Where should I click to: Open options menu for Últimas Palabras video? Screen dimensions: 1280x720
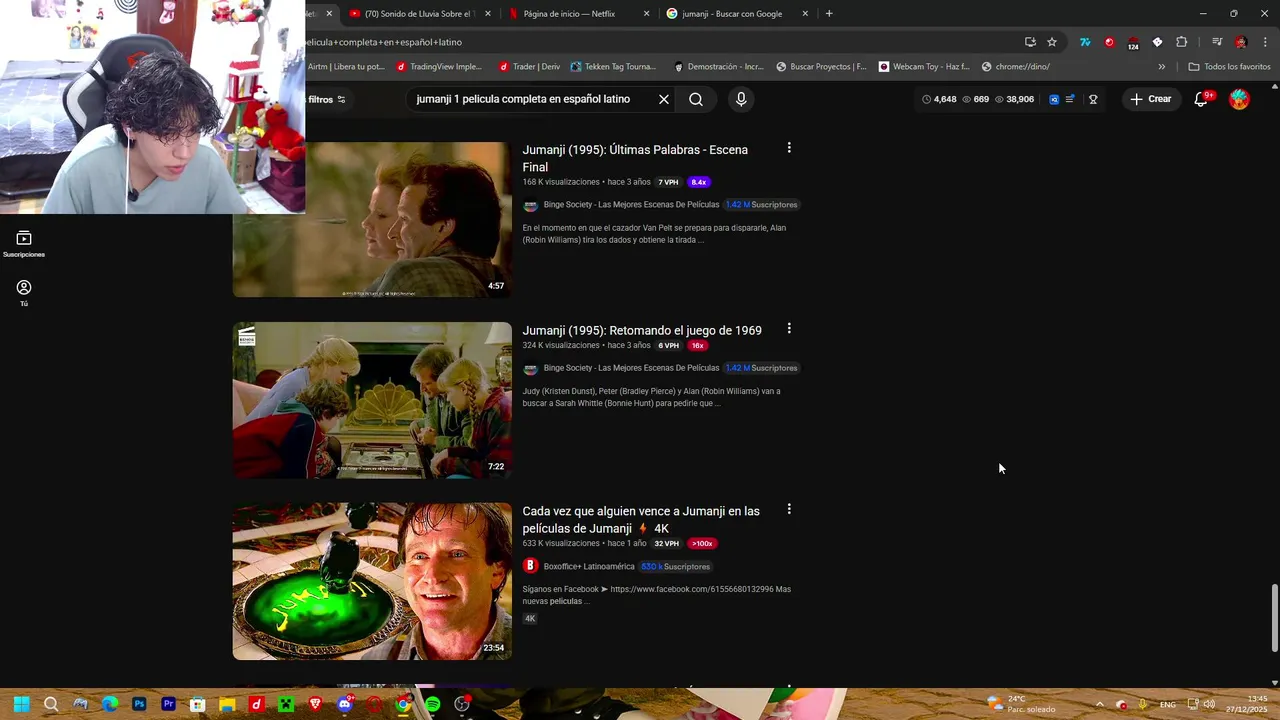coord(789,148)
